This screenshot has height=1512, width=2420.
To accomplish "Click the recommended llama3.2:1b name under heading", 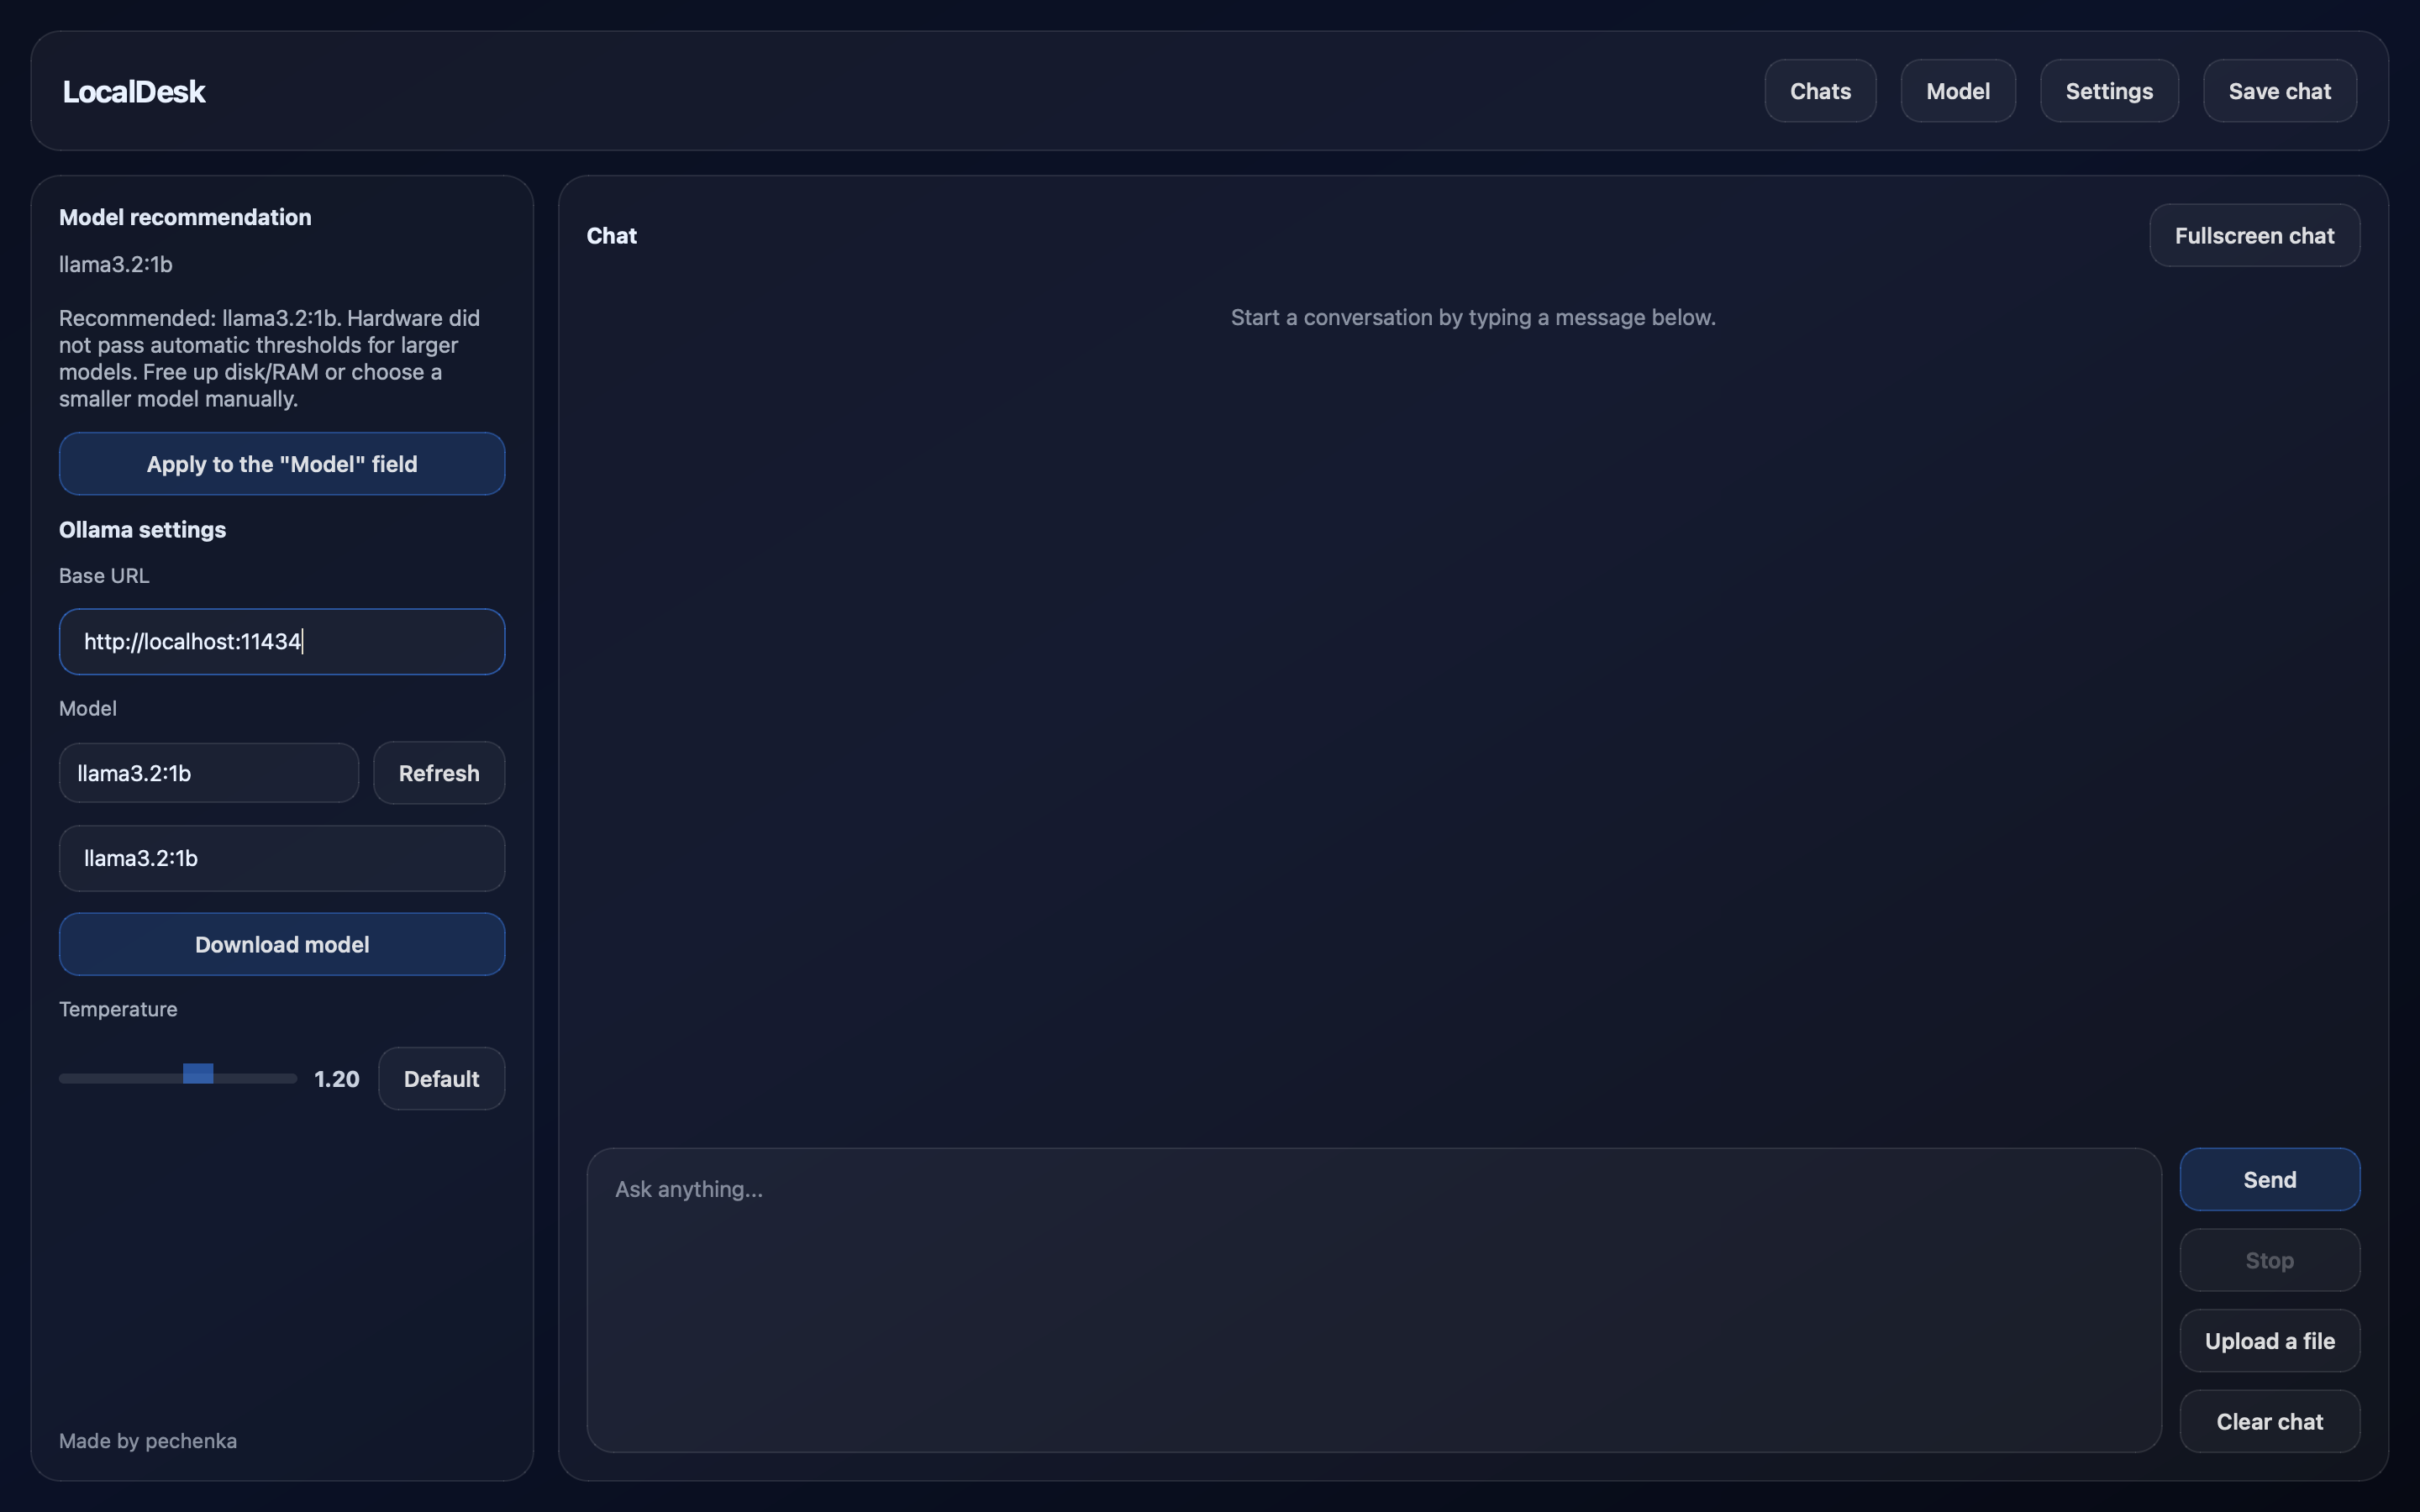I will (x=116, y=264).
